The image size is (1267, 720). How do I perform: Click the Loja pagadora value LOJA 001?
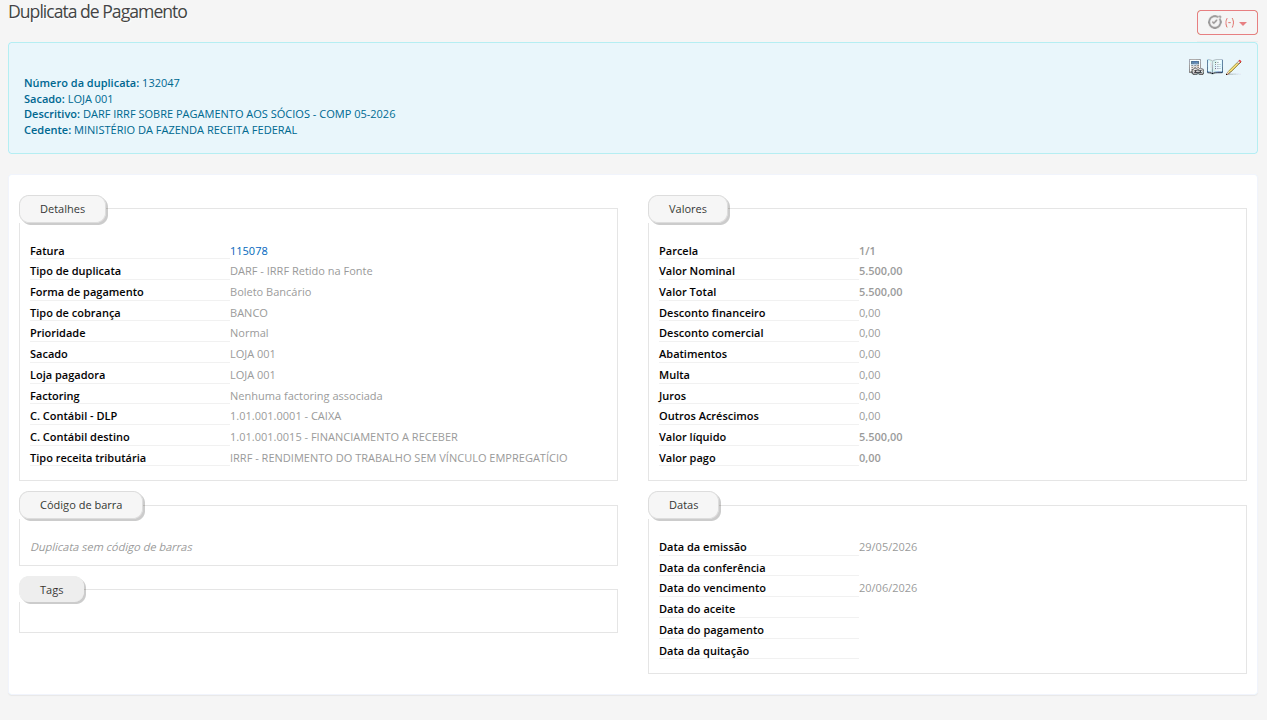252,375
